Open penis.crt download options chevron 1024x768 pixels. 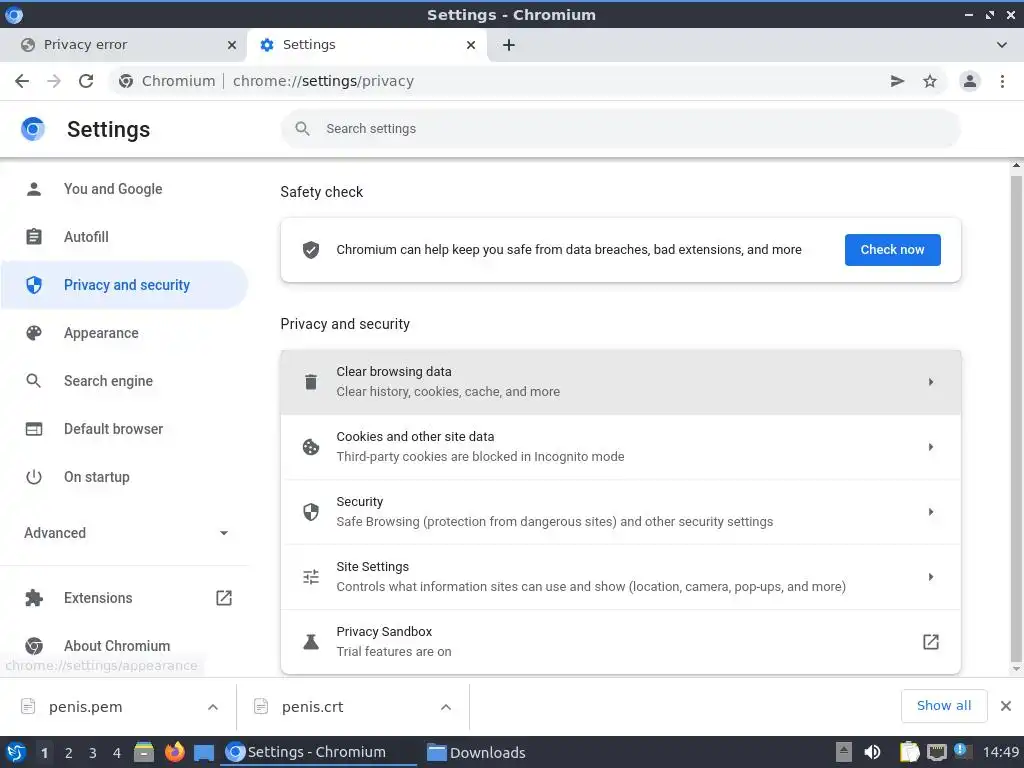(x=445, y=707)
